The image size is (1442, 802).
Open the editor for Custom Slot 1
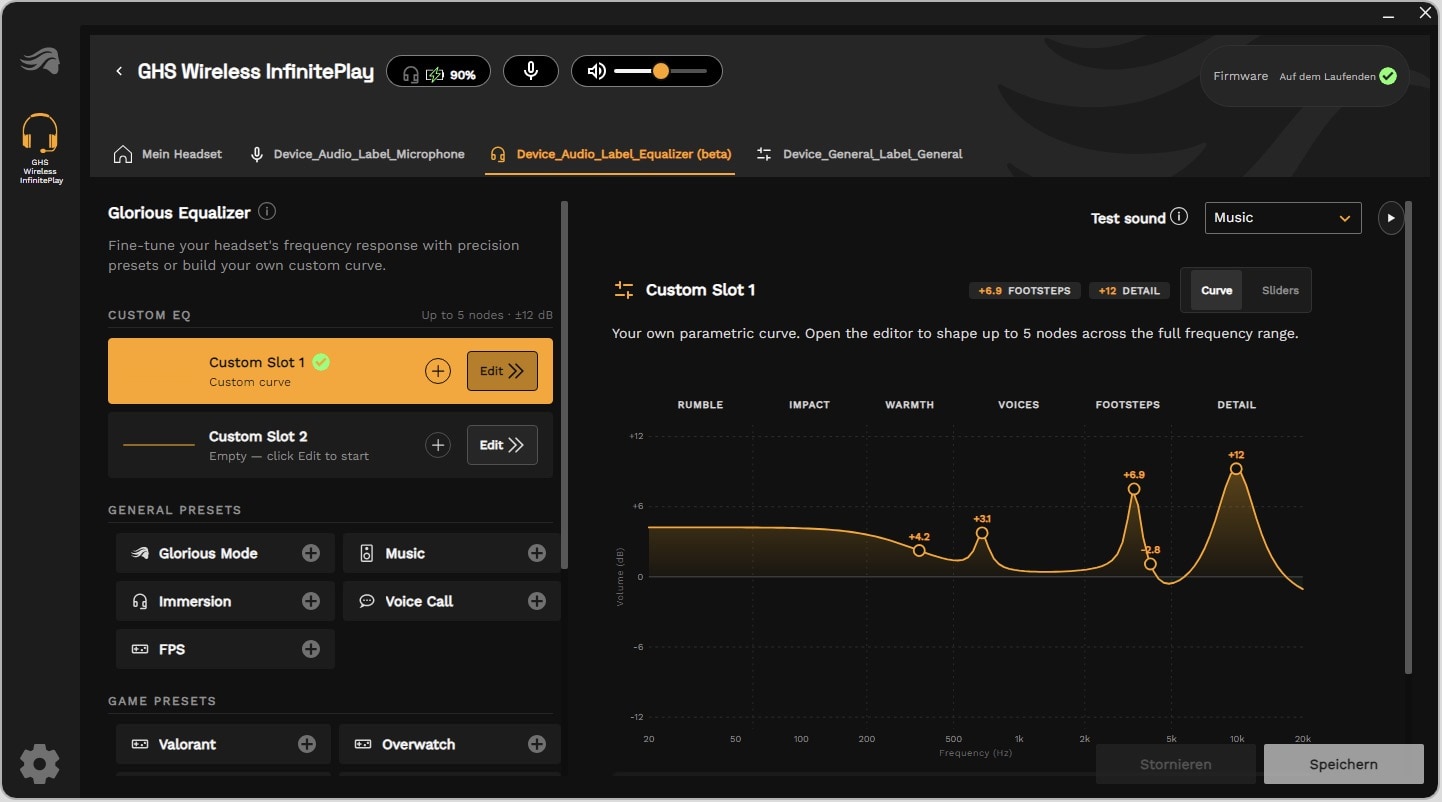coord(502,371)
